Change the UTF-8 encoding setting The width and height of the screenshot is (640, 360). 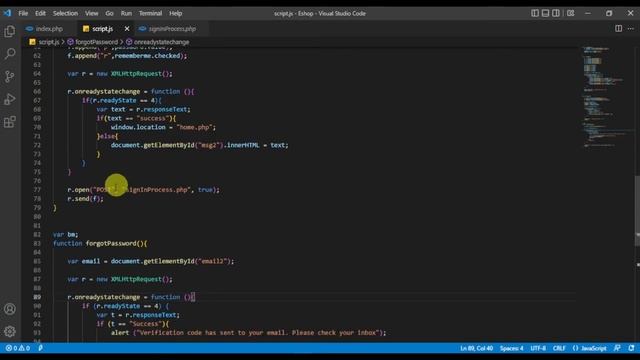point(538,348)
